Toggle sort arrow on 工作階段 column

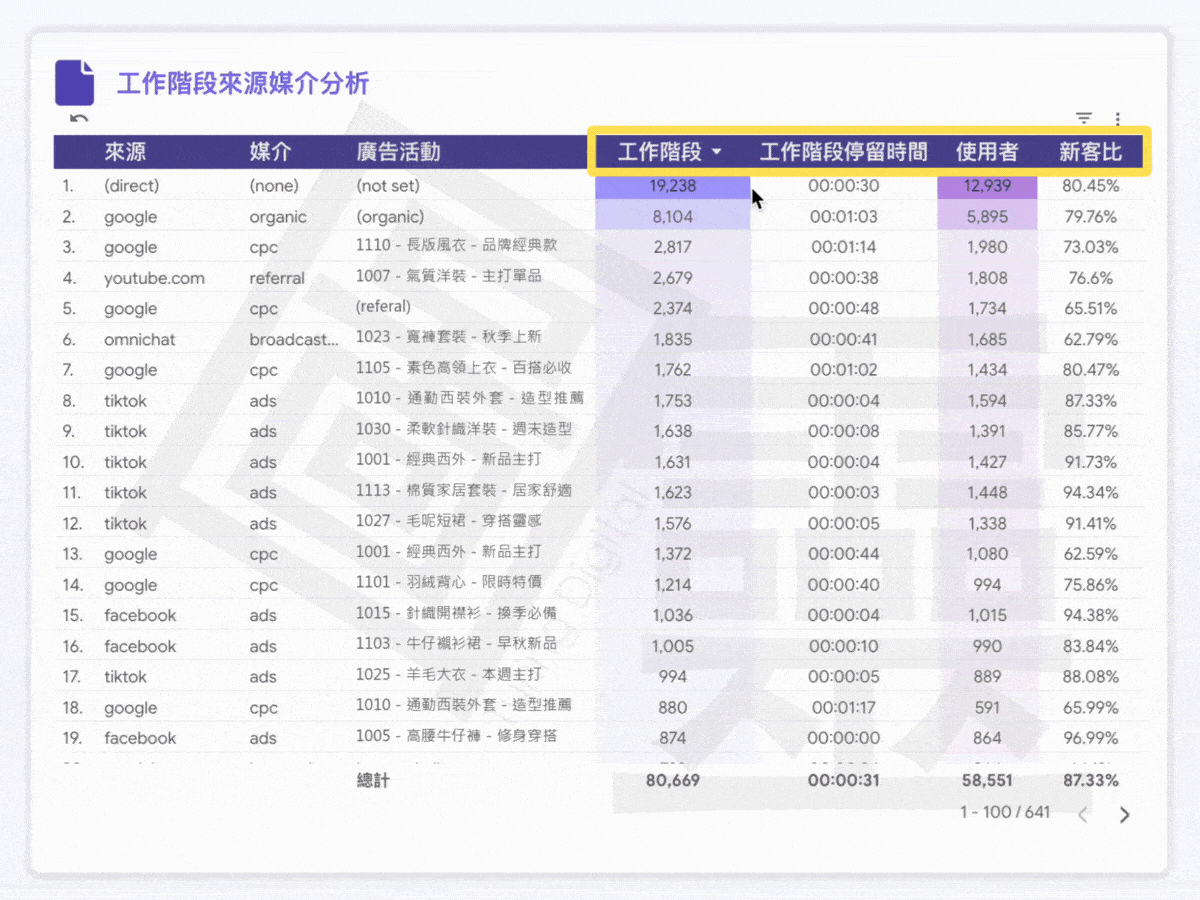(x=716, y=153)
